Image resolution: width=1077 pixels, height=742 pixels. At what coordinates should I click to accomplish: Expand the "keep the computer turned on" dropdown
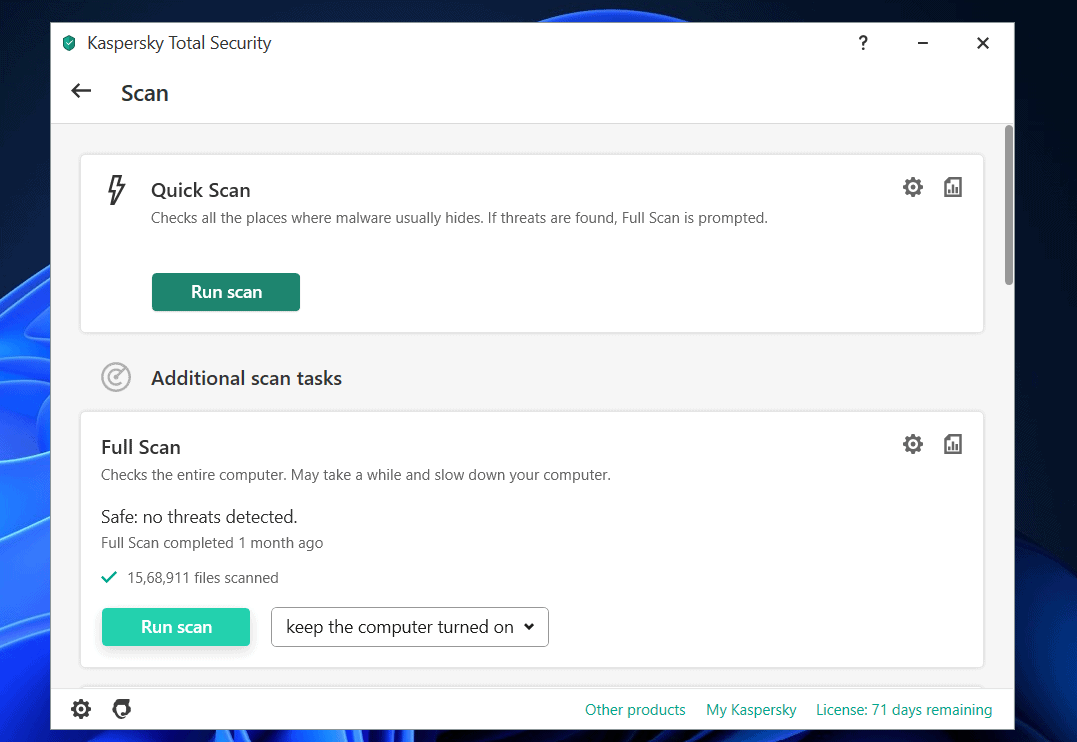pyautogui.click(x=409, y=627)
